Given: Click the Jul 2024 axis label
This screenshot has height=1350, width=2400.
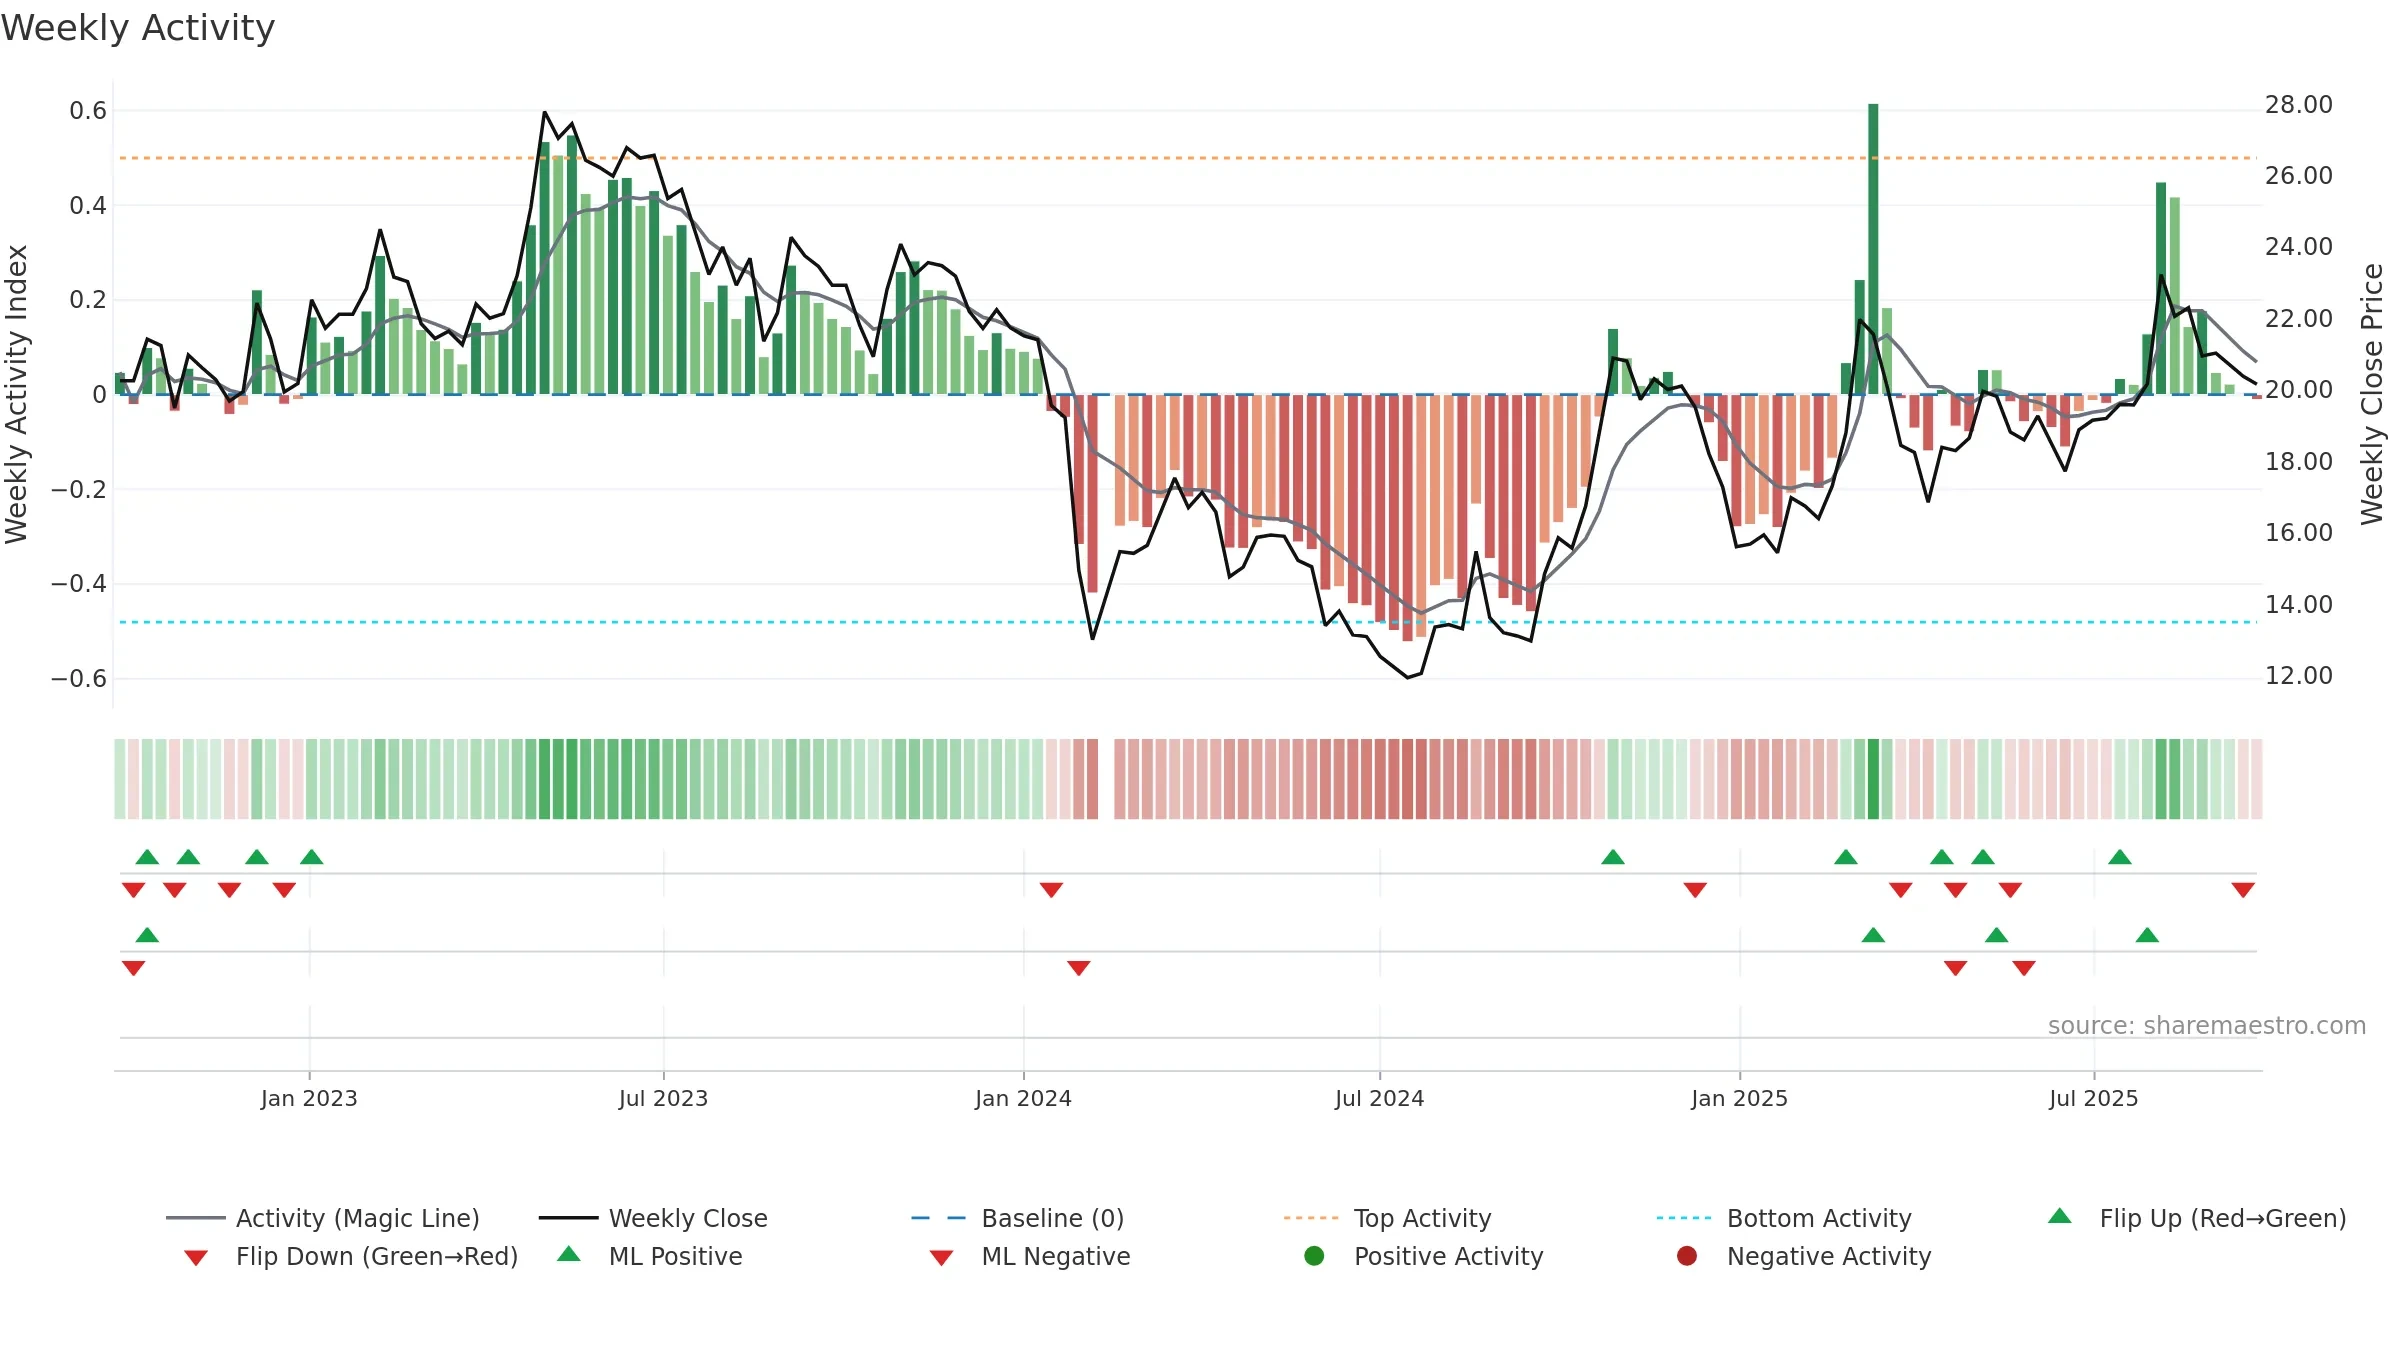Looking at the screenshot, I should 1379,1098.
